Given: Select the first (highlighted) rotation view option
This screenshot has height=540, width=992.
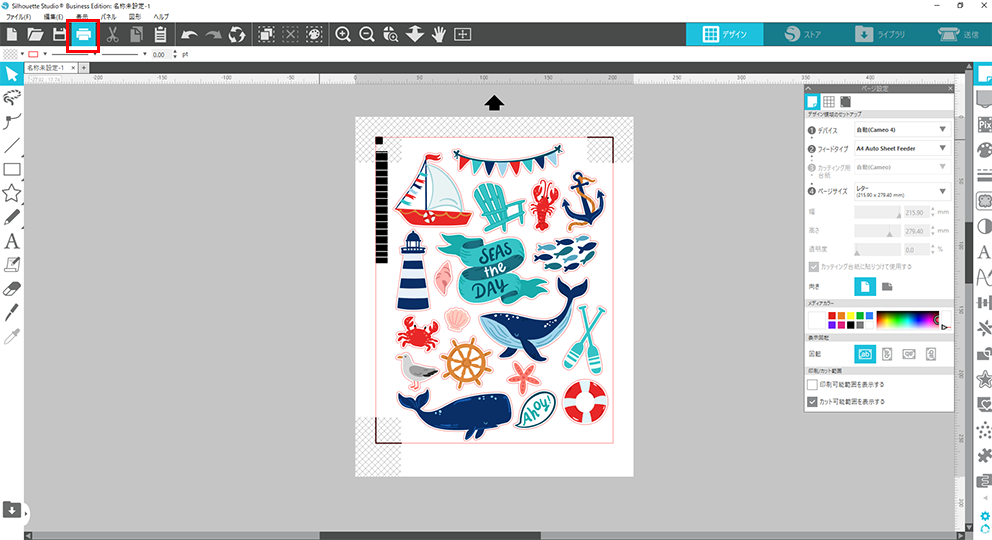Looking at the screenshot, I should [865, 354].
